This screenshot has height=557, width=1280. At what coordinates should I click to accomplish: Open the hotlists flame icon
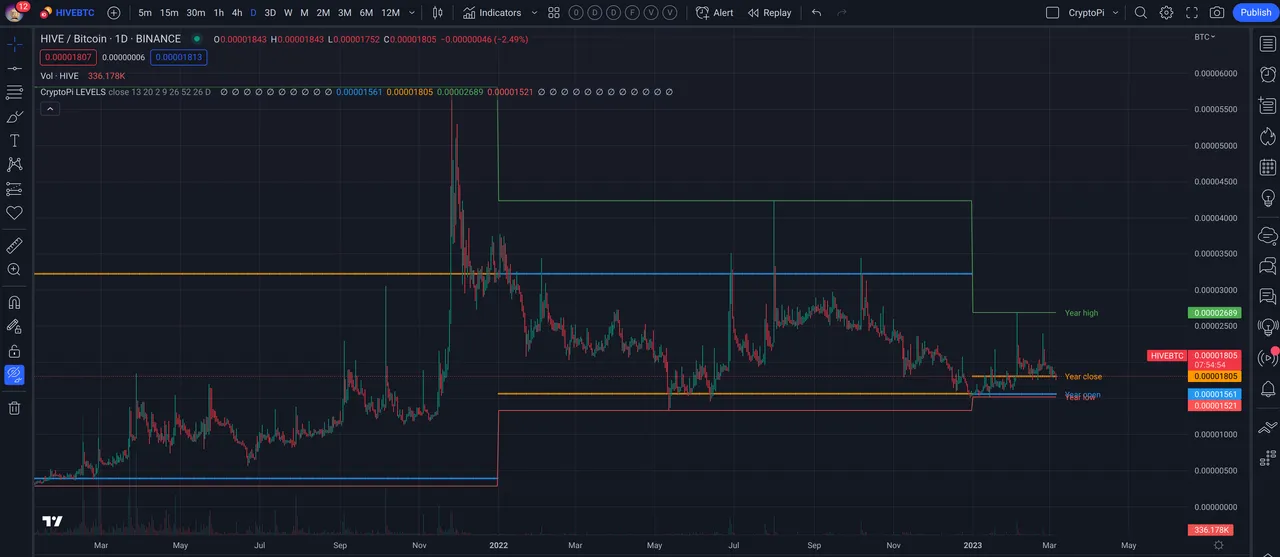point(1267,136)
